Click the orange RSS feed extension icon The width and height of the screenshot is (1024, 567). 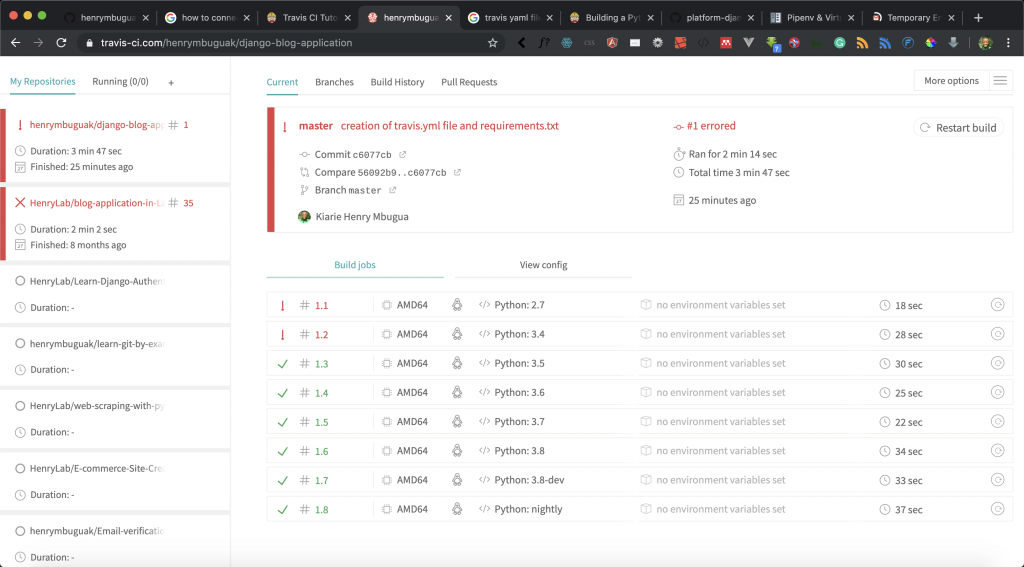click(x=862, y=43)
